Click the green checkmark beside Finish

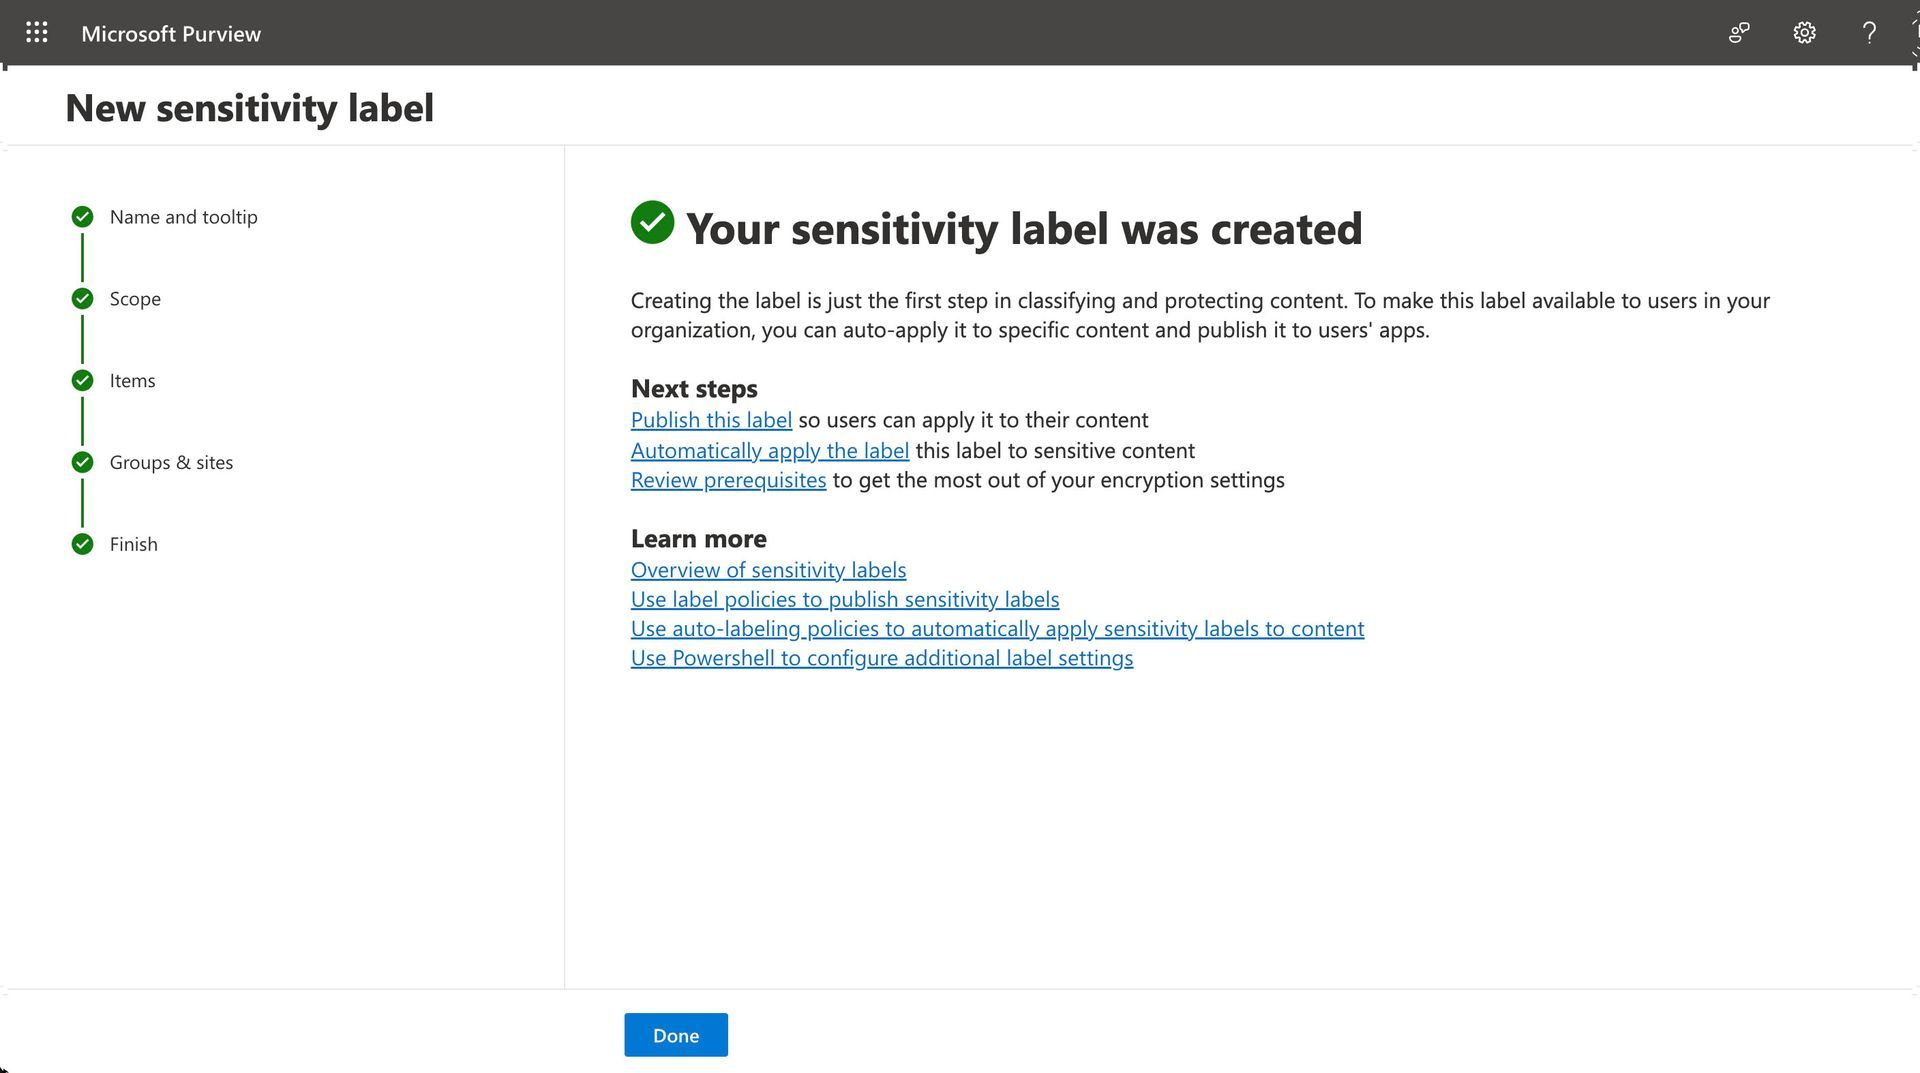83,544
